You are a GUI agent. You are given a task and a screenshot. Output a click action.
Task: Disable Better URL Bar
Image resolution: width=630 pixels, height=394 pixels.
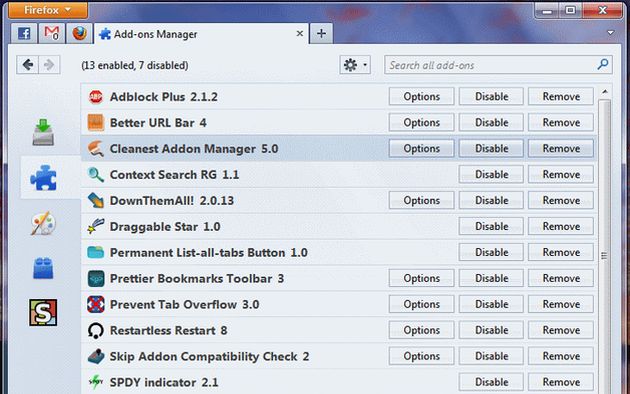tap(491, 122)
